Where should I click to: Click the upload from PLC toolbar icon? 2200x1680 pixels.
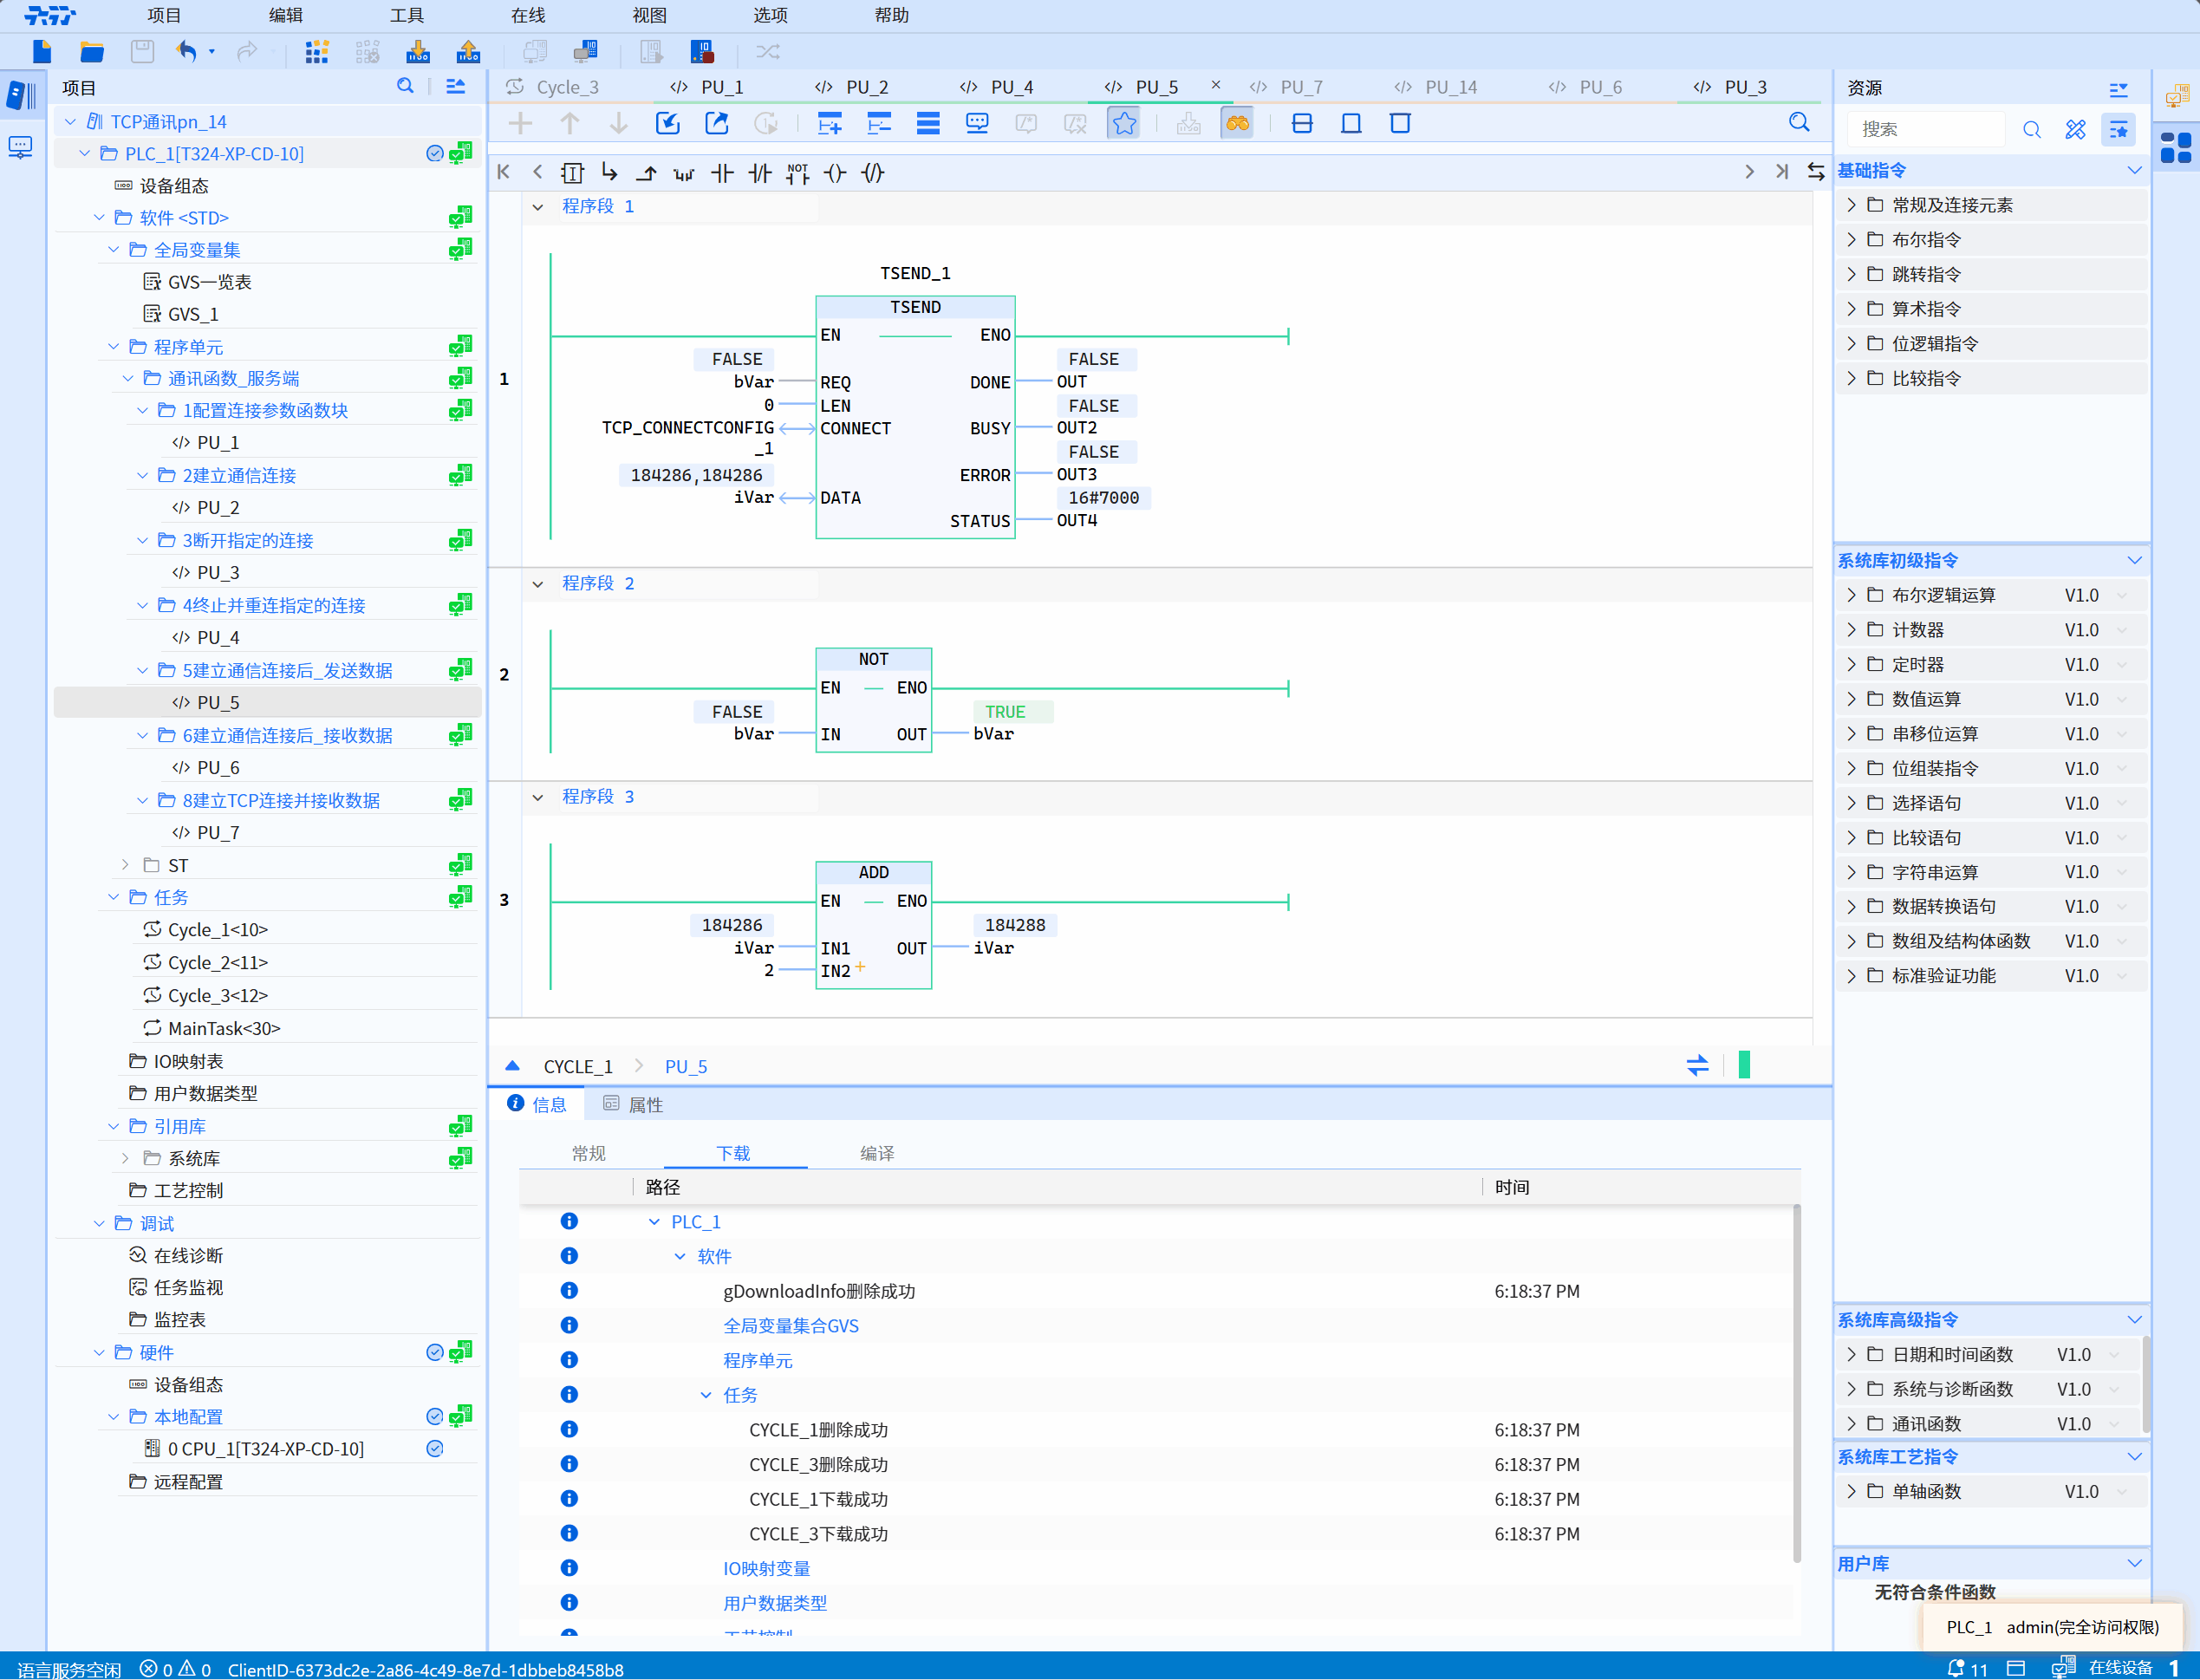pos(468,52)
